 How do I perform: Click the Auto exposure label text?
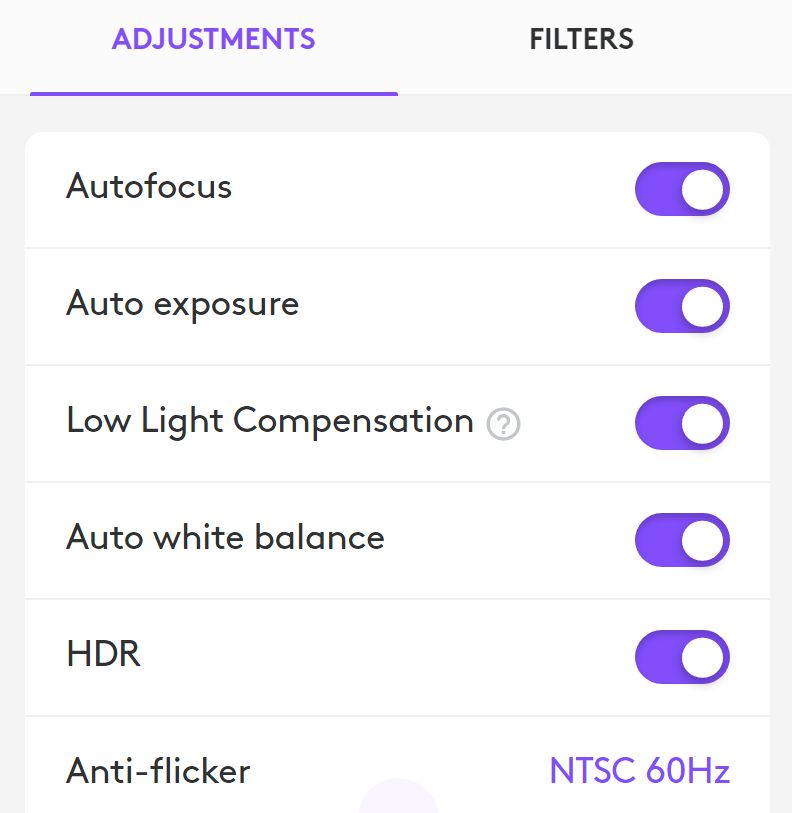point(183,304)
